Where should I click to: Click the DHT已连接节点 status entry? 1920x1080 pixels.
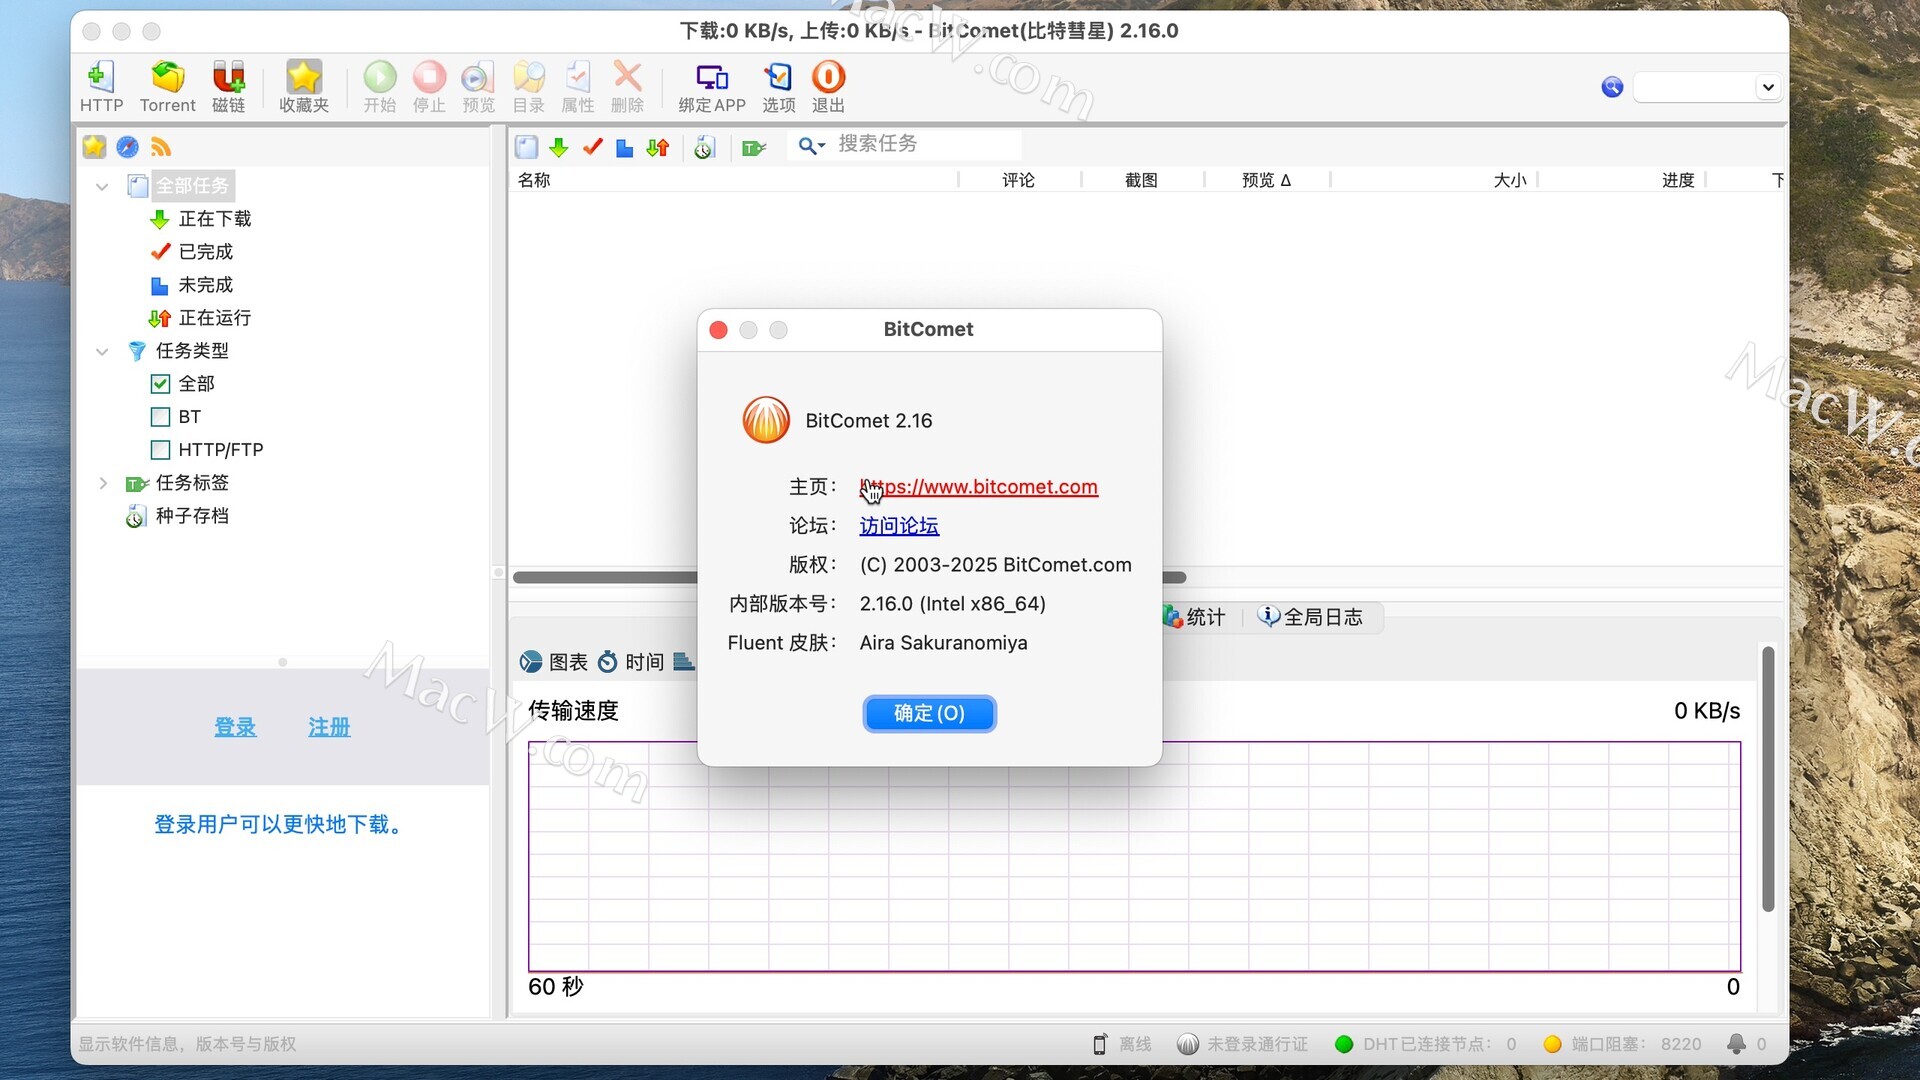(x=1426, y=1044)
